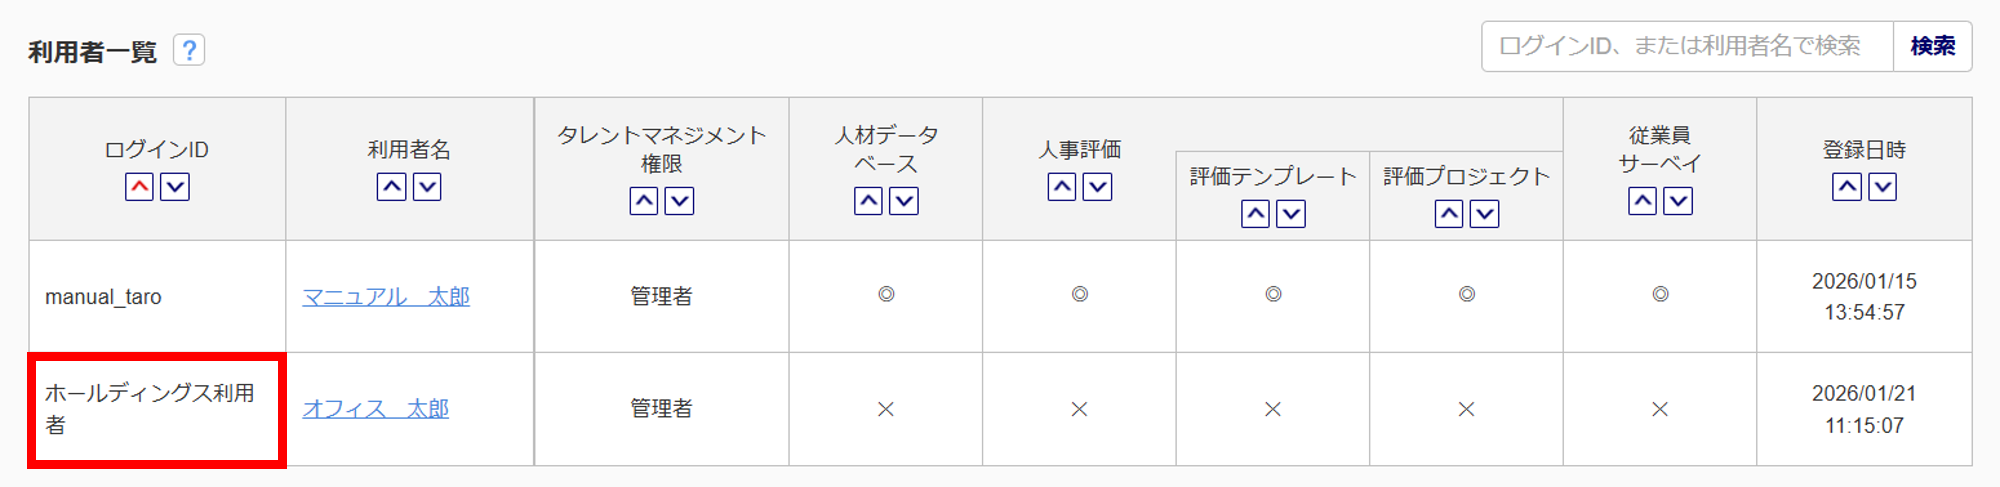Screen dimensions: 2000x487
Task: Open user link マニュアル 太郎
Action: 386,297
